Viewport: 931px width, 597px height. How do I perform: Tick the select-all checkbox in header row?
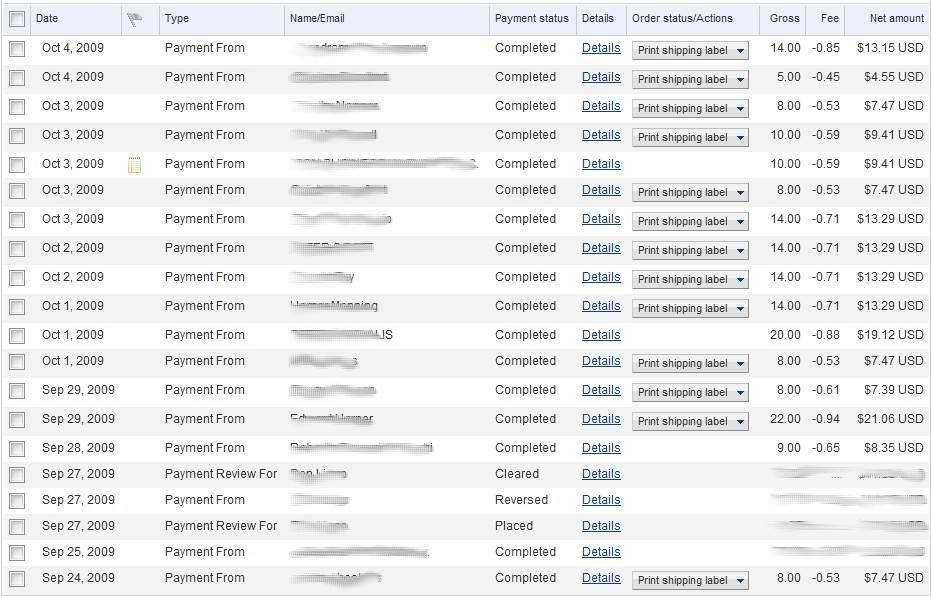(17, 19)
